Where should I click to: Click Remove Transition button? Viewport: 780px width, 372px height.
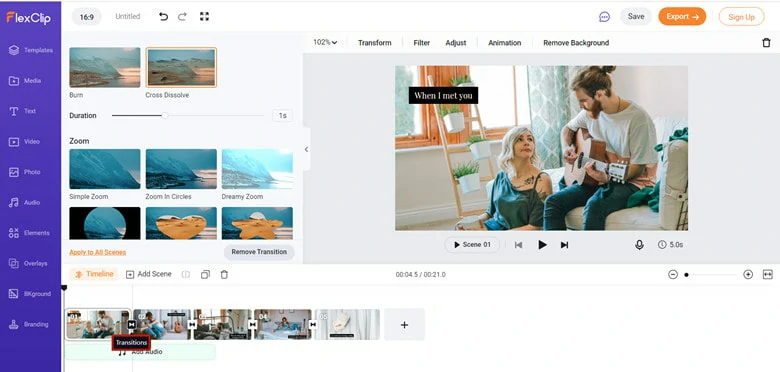pos(259,252)
